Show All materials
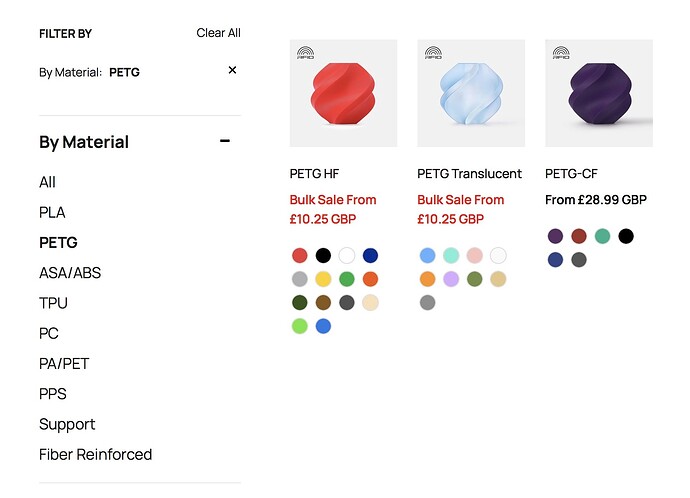The width and height of the screenshot is (690, 498). tap(47, 182)
